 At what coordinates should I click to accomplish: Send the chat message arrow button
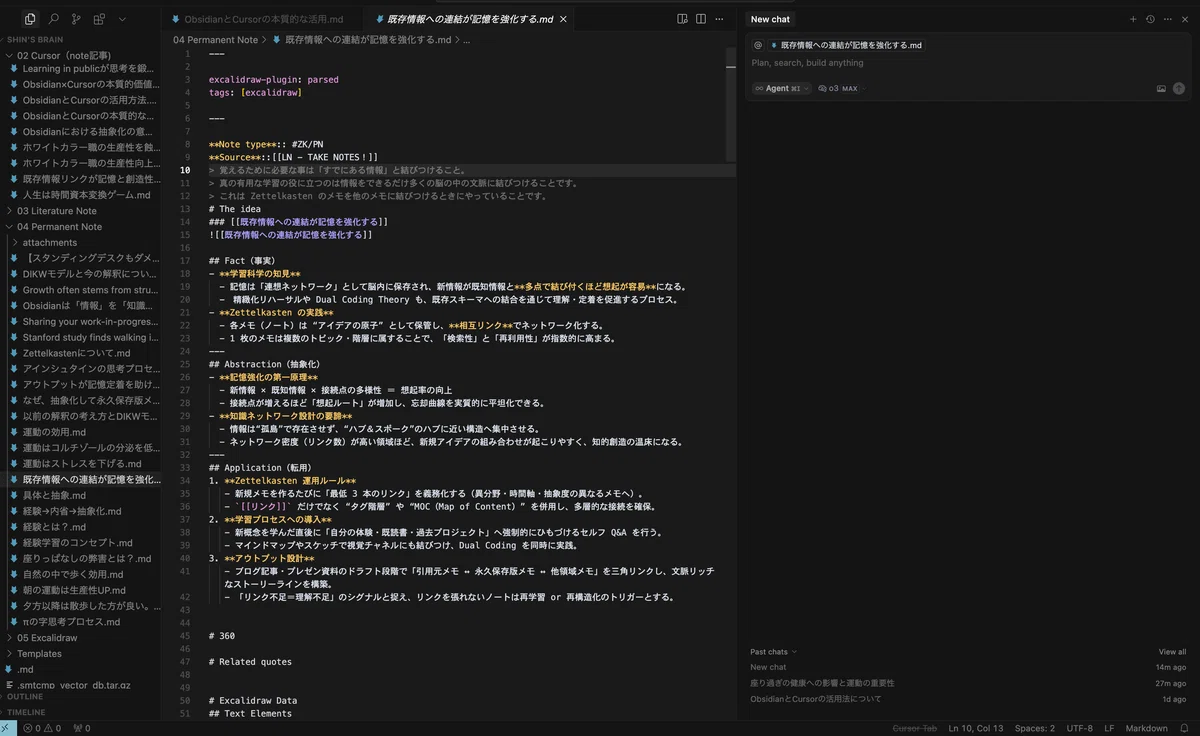[1179, 88]
